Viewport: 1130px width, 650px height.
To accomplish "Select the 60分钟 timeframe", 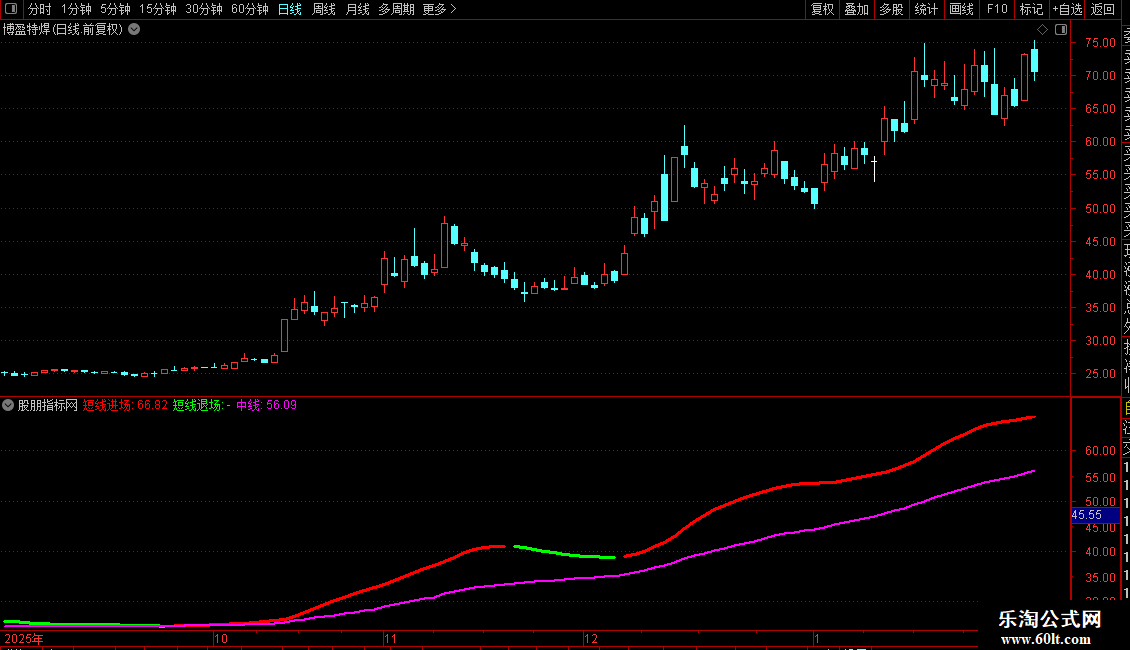I will click(249, 9).
